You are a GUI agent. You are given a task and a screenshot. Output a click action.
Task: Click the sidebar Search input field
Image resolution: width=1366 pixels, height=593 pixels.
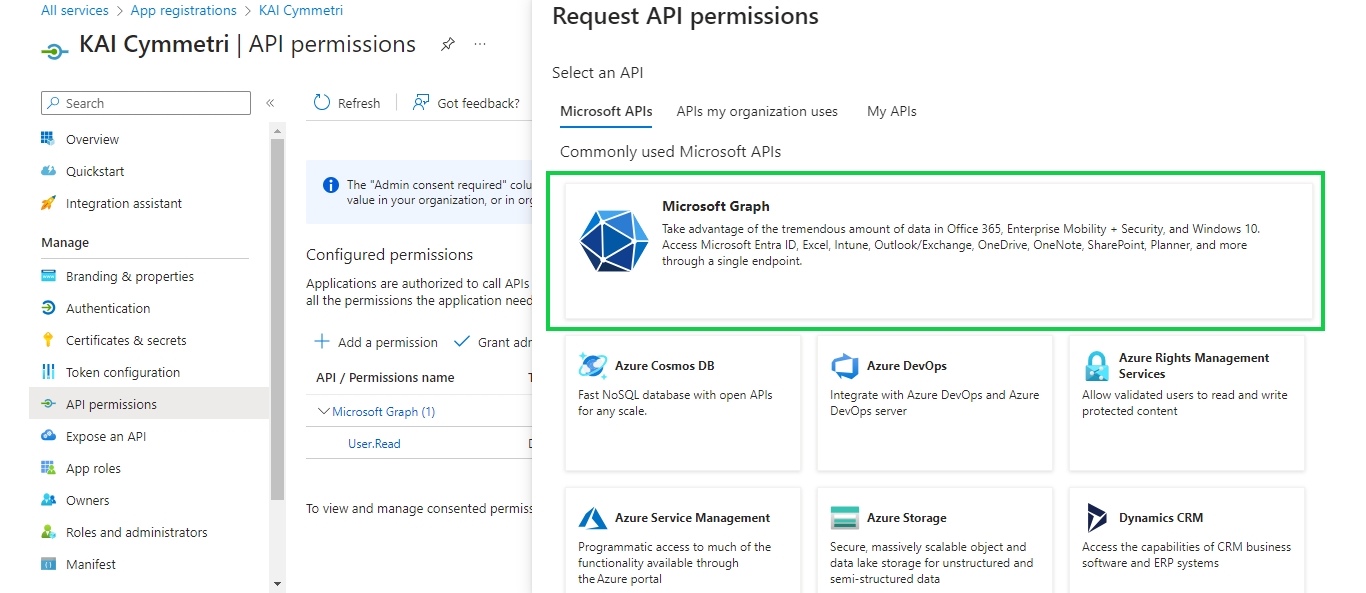(146, 103)
